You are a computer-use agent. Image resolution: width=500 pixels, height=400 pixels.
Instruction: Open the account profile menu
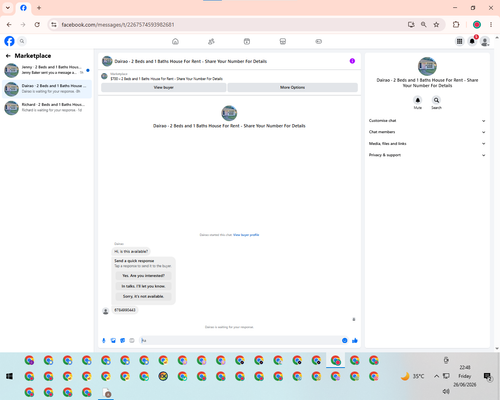point(485,41)
